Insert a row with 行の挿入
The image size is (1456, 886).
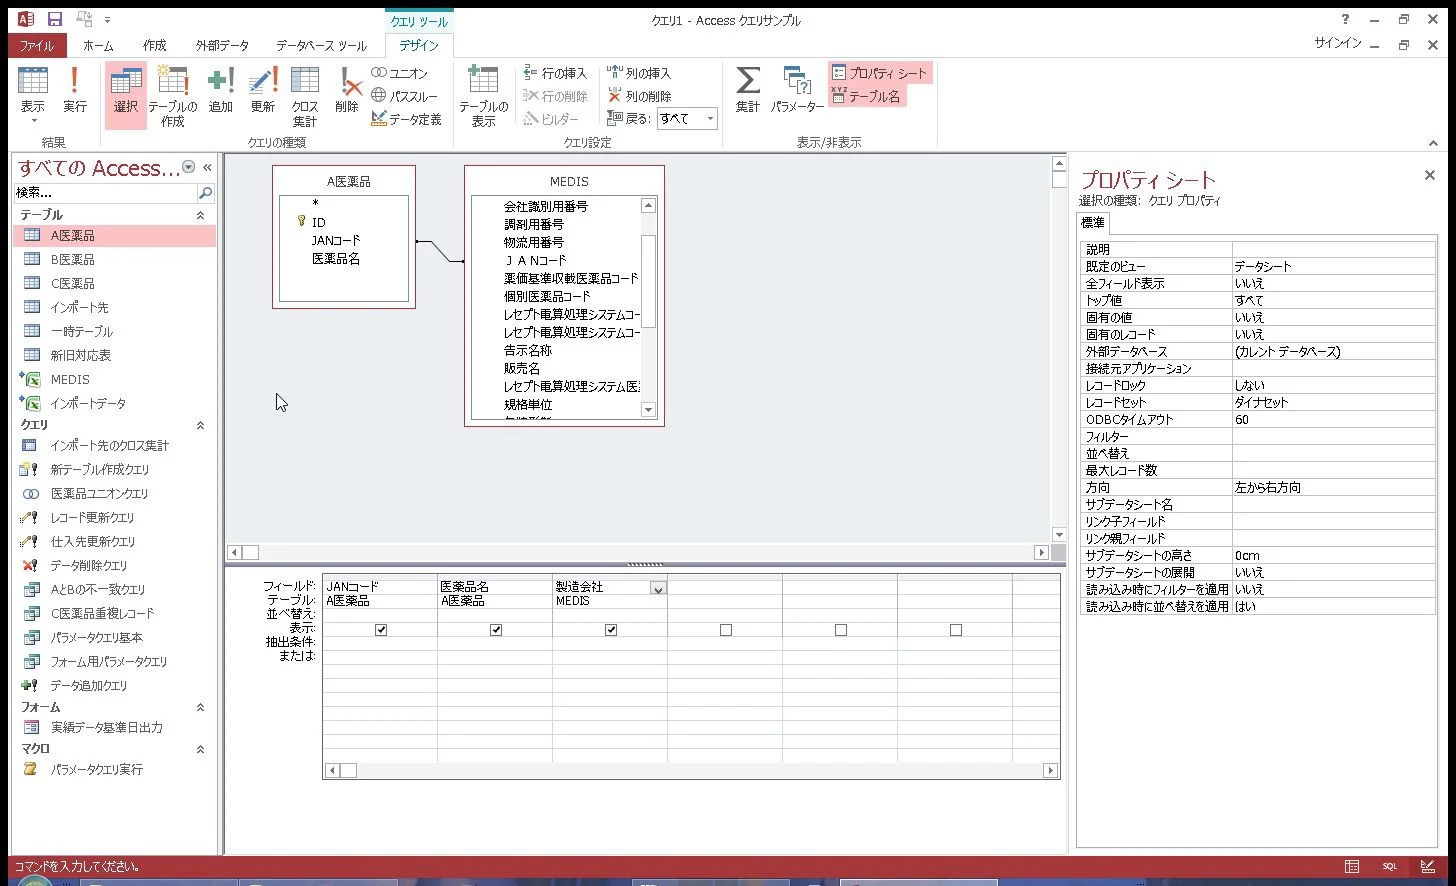[555, 73]
